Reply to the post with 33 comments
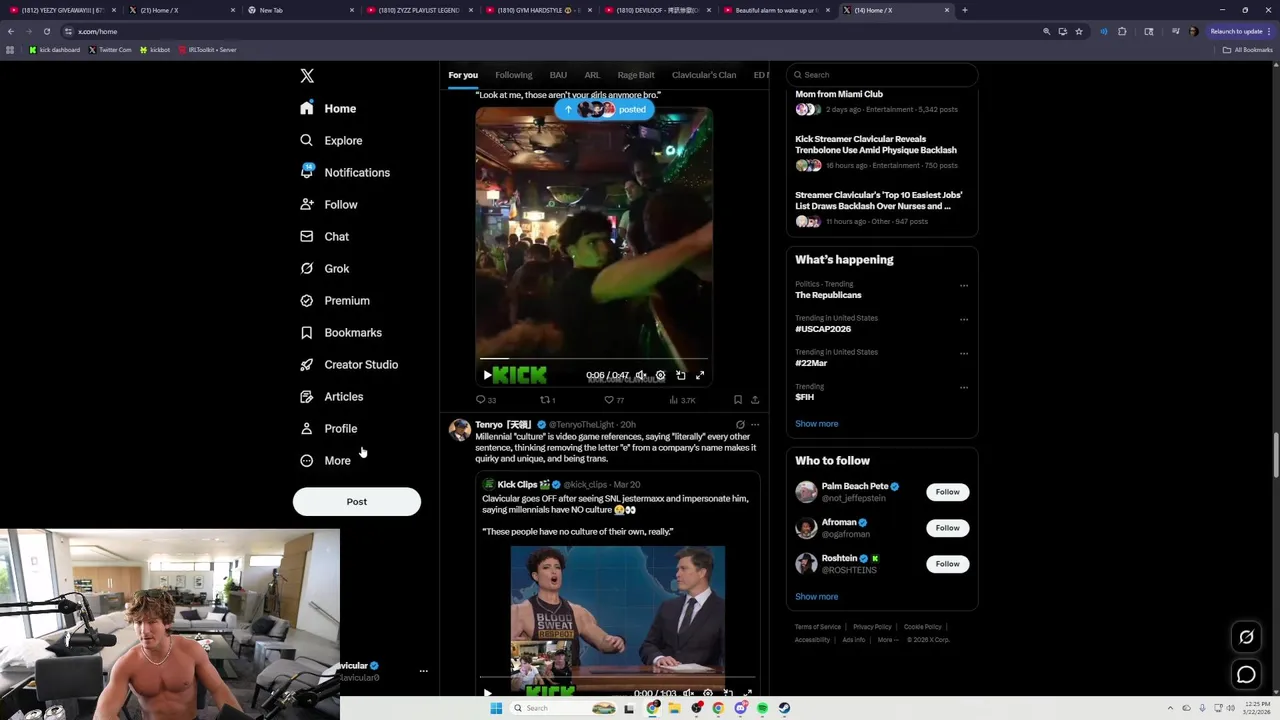This screenshot has height=720, width=1280. (x=486, y=400)
